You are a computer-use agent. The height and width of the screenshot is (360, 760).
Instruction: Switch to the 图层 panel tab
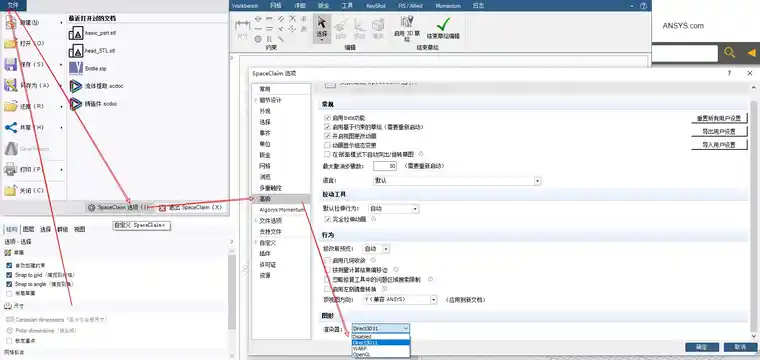click(x=29, y=230)
